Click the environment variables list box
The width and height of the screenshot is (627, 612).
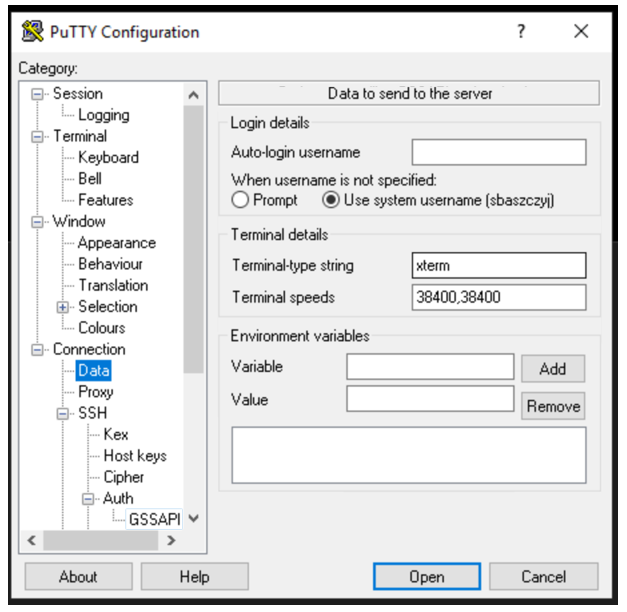pos(409,455)
